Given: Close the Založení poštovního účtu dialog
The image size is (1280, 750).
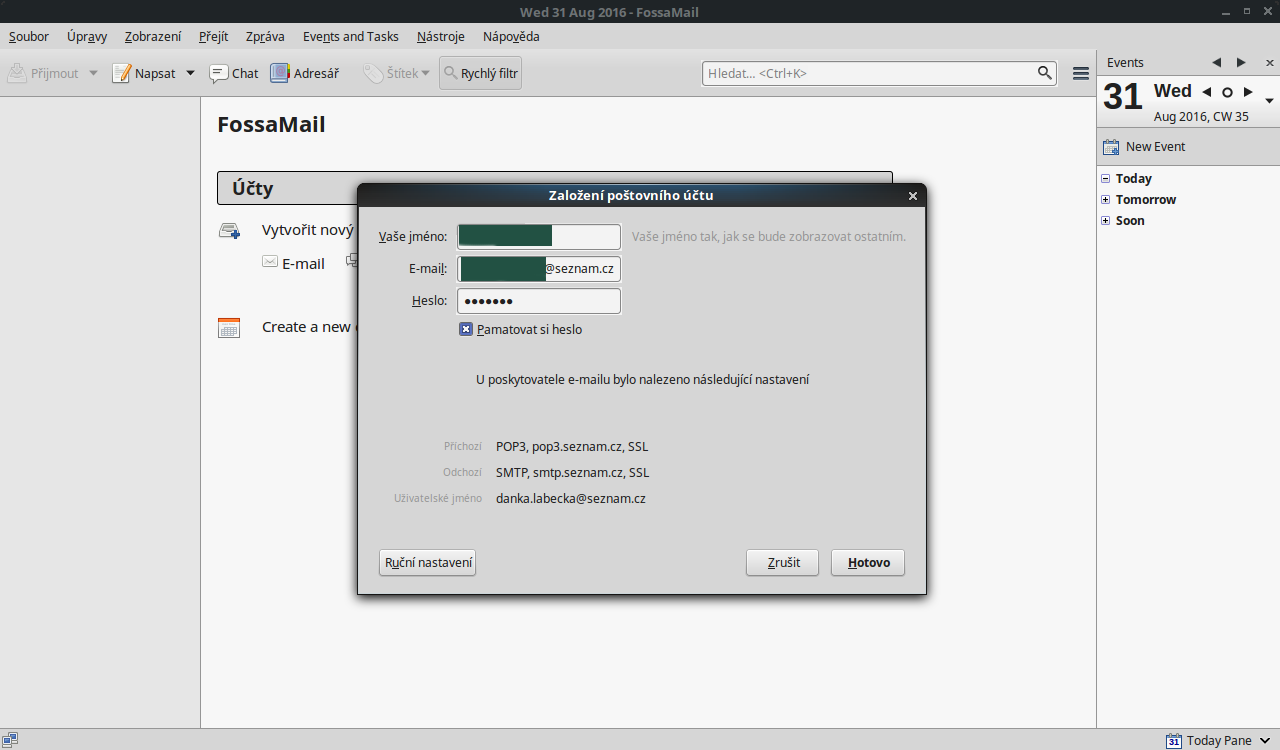Looking at the screenshot, I should 912,196.
